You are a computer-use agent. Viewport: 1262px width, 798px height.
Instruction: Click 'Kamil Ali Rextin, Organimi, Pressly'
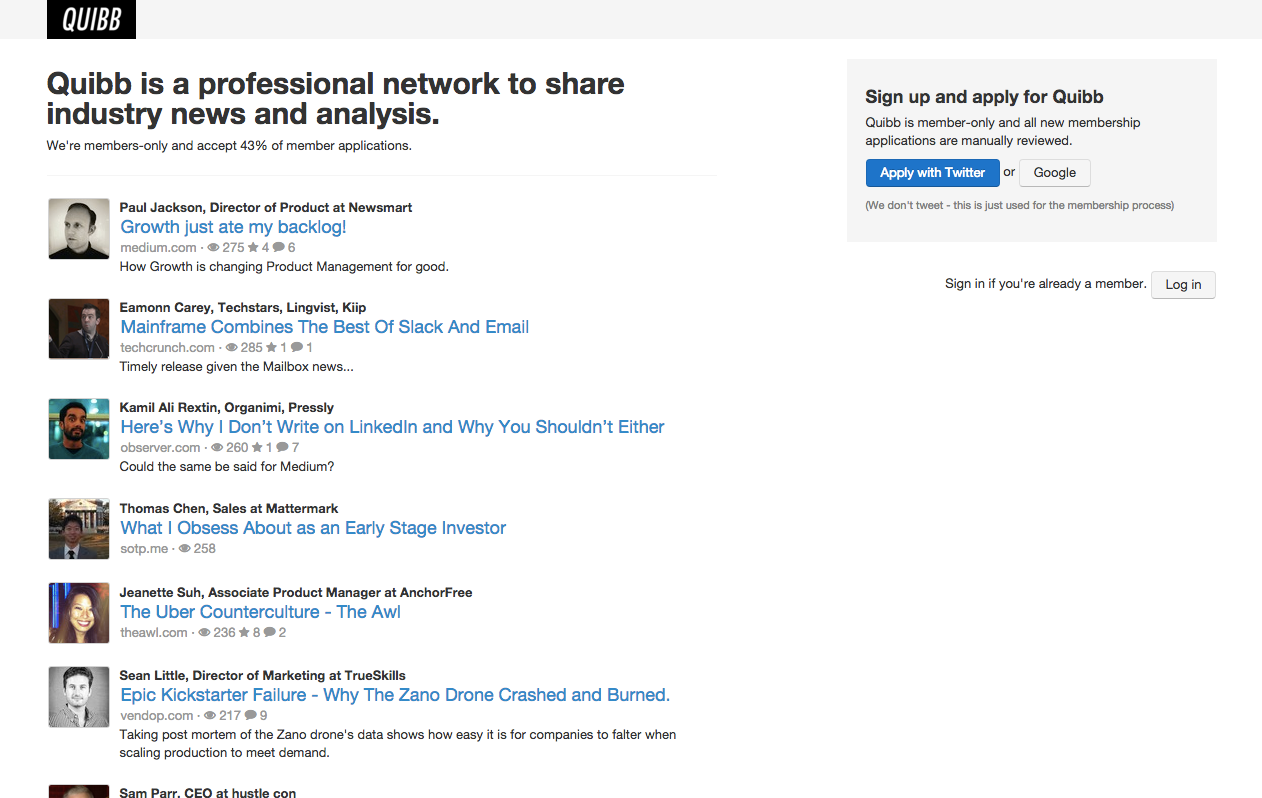coord(227,407)
